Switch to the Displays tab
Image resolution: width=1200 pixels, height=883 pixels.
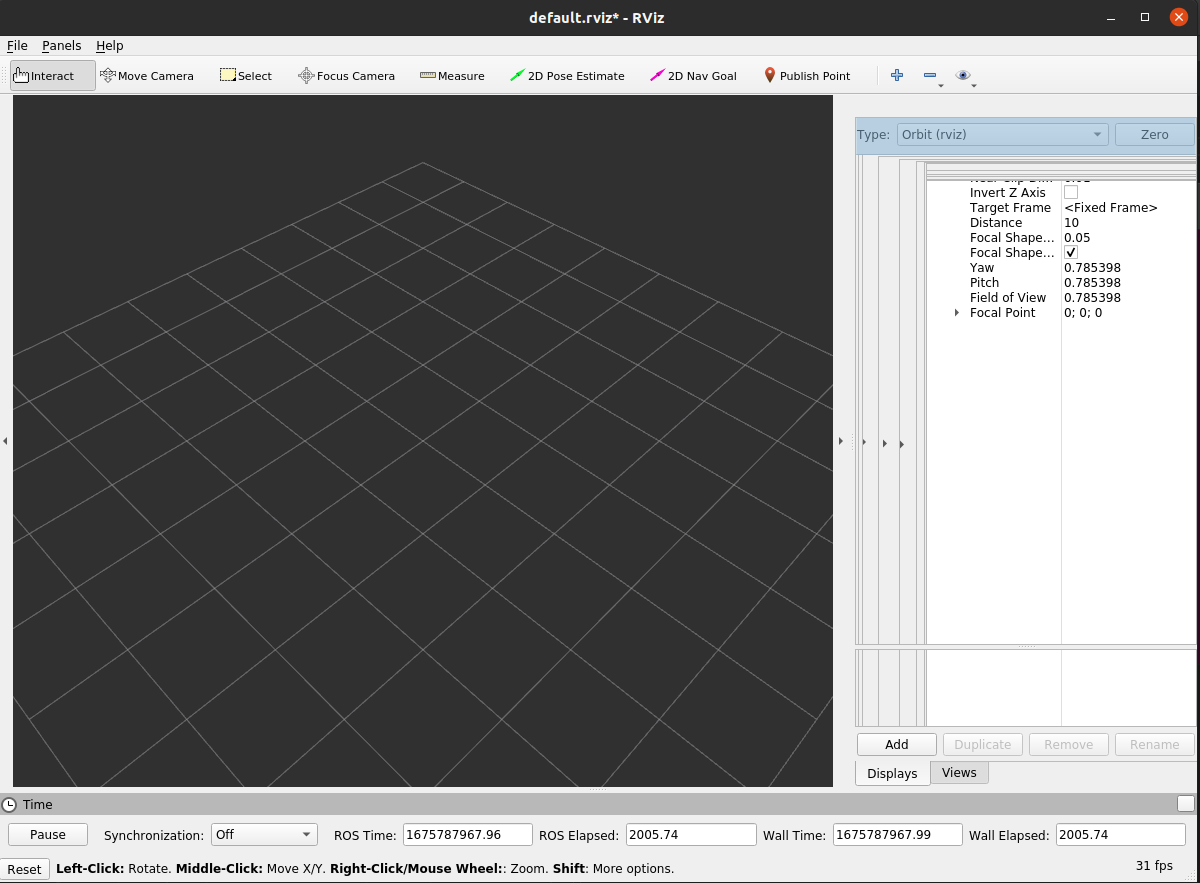(x=892, y=773)
